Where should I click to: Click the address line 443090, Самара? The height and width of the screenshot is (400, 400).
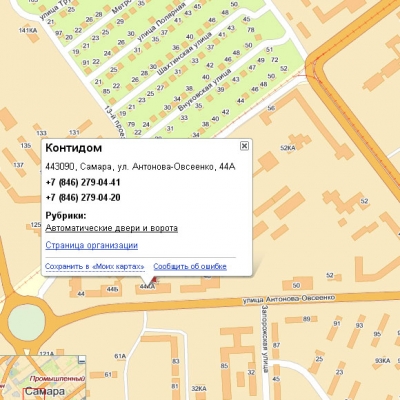[x=140, y=167]
